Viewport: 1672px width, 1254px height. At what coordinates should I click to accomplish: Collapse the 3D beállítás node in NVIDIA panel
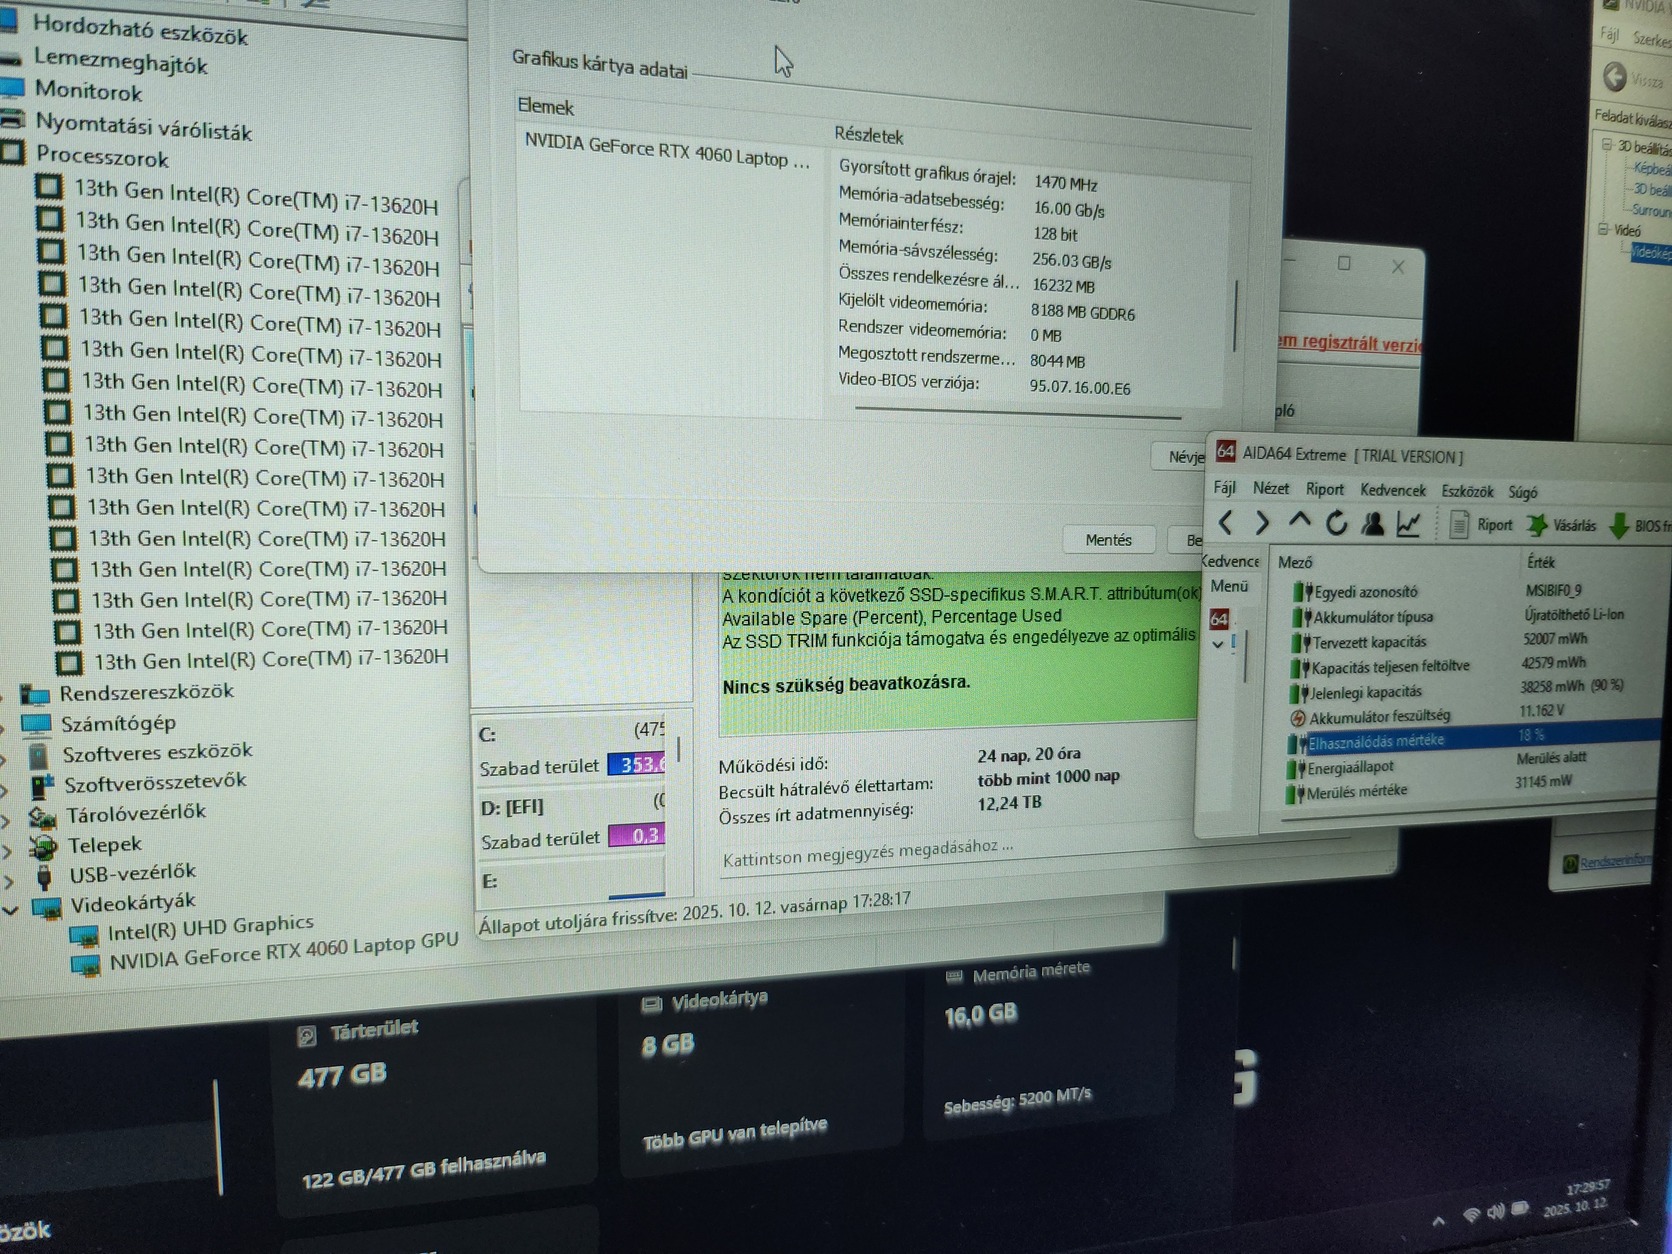(1608, 145)
